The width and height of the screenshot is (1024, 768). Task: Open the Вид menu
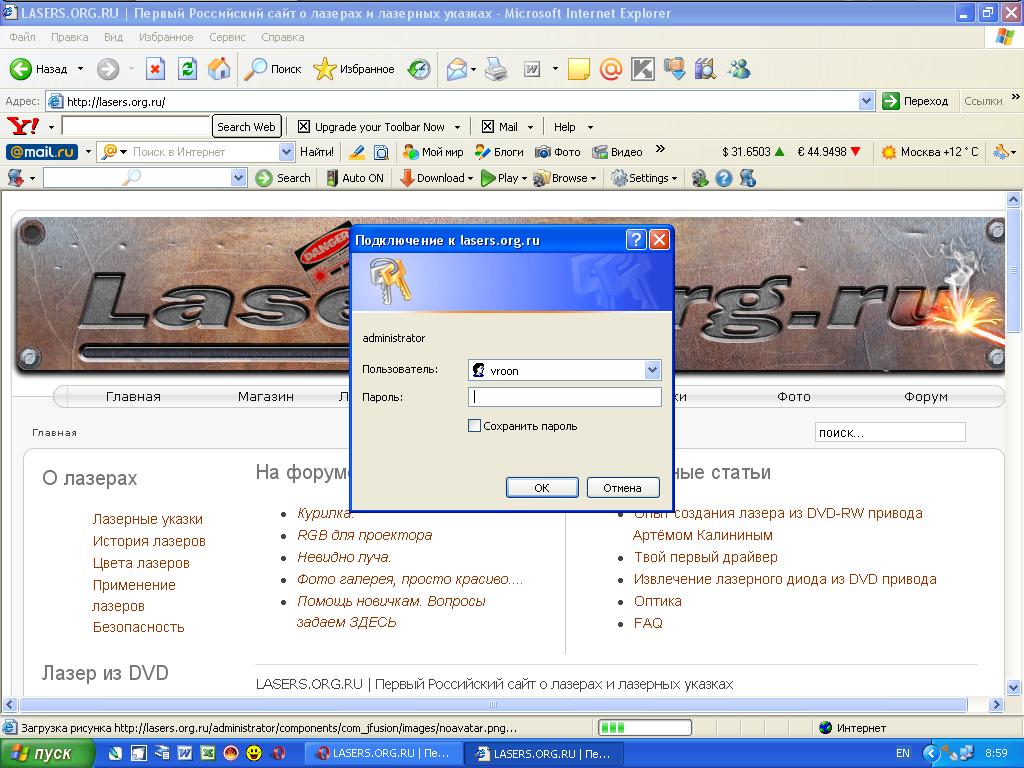click(x=113, y=37)
